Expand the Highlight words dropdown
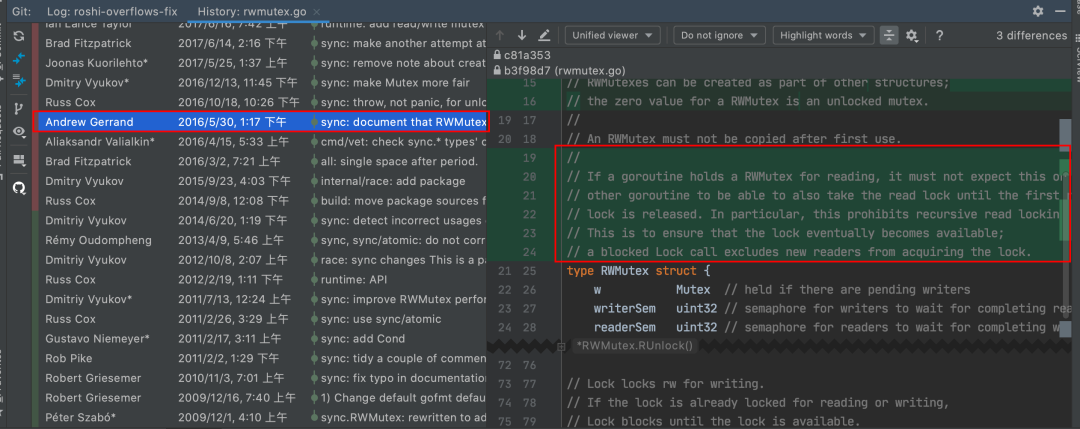Screen dimensions: 1080x429 coord(823,35)
